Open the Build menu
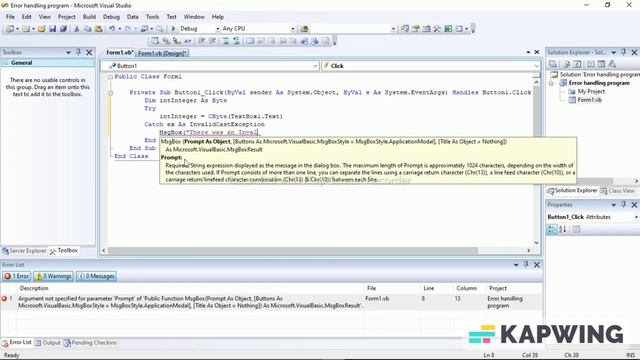 click(89, 17)
